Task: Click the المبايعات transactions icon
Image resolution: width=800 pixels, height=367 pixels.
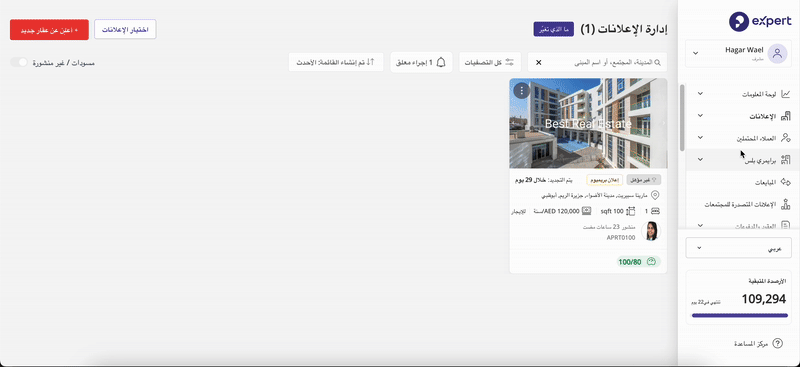Action: 786,182
